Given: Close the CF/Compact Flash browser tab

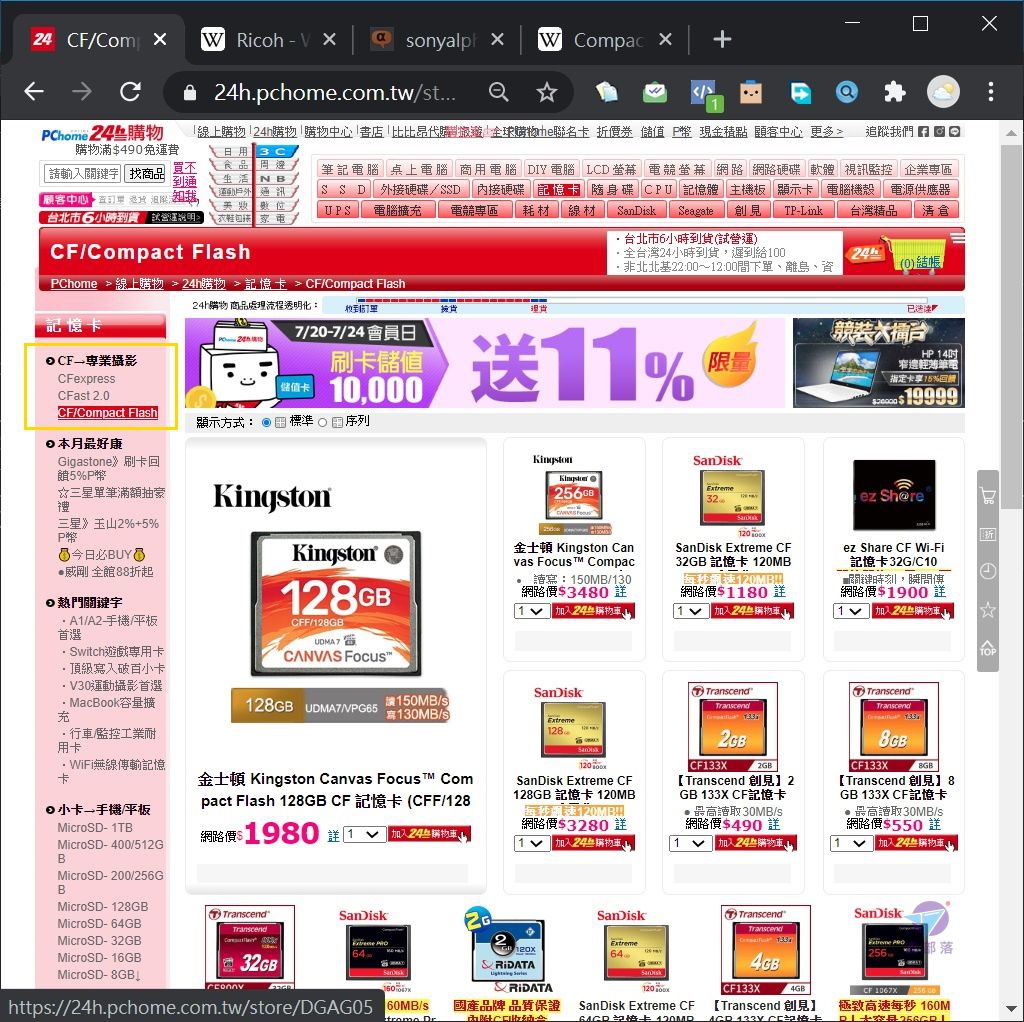Looking at the screenshot, I should (160, 40).
